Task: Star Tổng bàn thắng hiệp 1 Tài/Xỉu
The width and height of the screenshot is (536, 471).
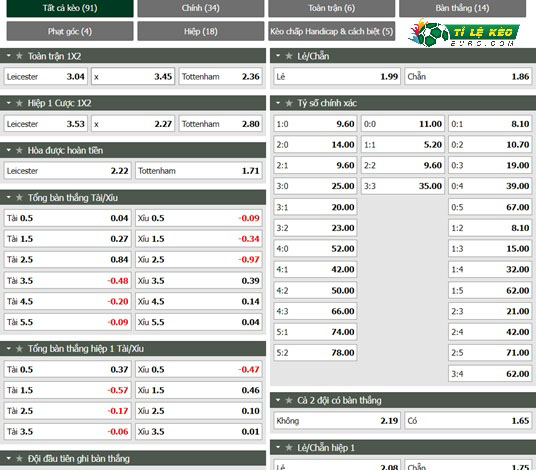Action: point(19,349)
